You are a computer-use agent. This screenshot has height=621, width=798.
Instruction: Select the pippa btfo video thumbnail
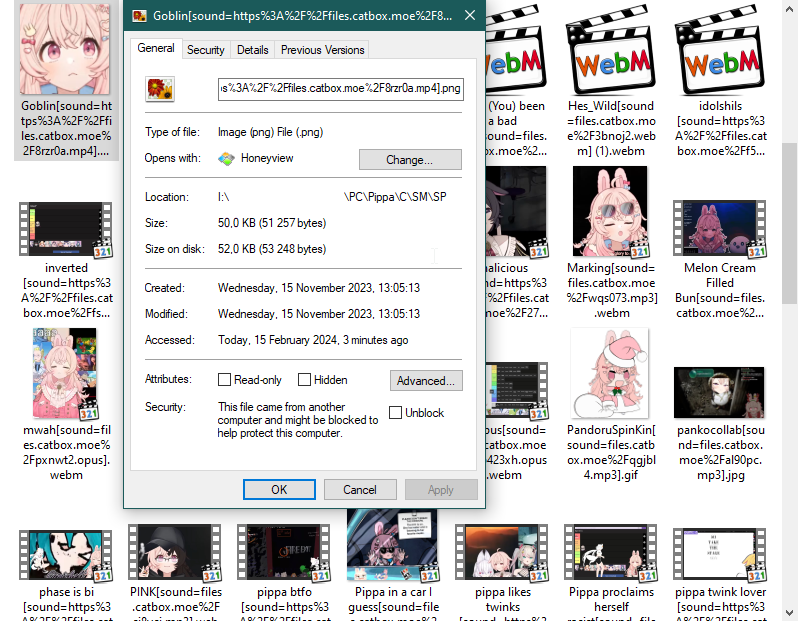(284, 554)
